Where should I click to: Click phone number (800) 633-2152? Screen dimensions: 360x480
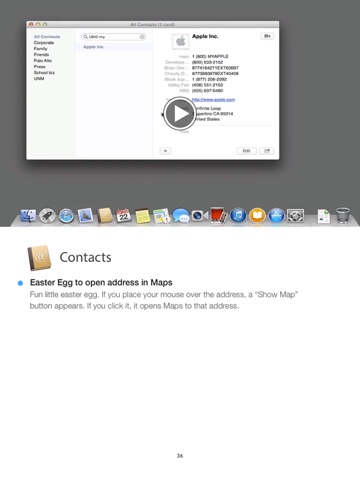207,62
